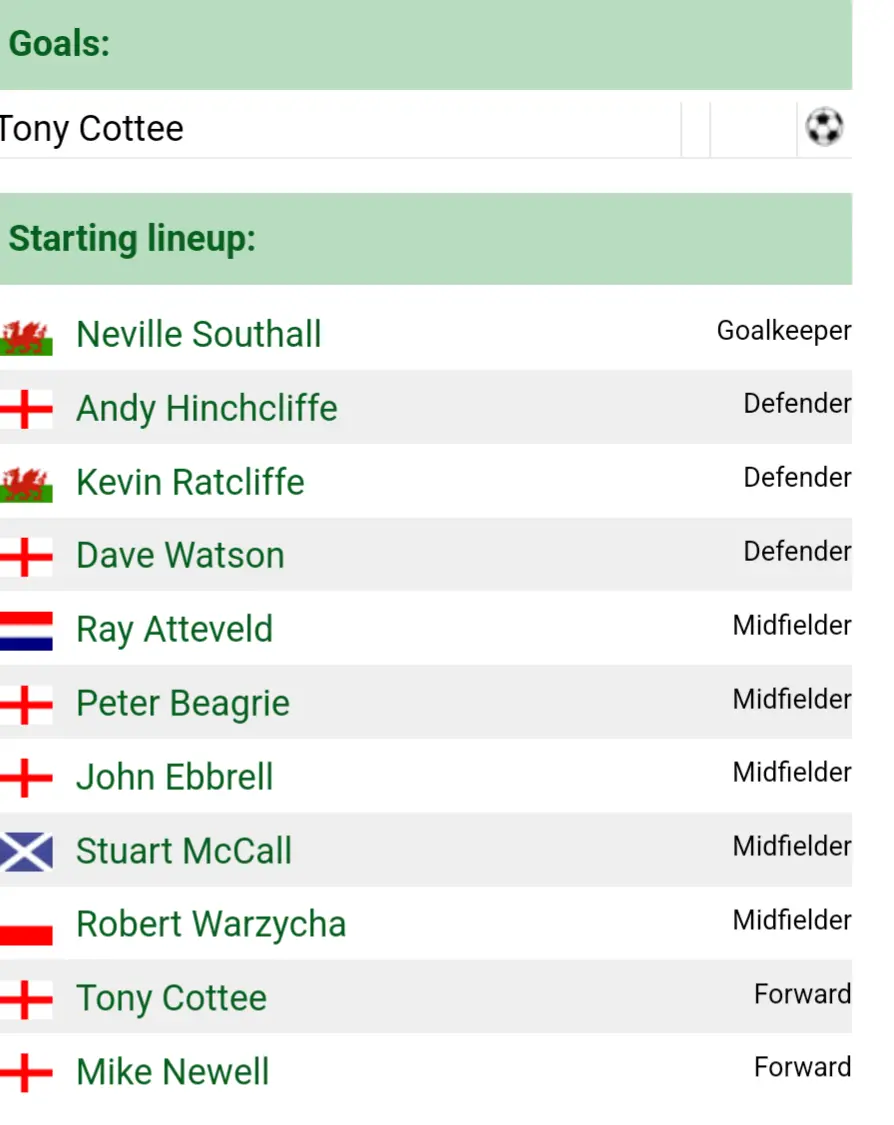The image size is (894, 1125).
Task: View Peter Beagrie's player page
Action: (183, 704)
